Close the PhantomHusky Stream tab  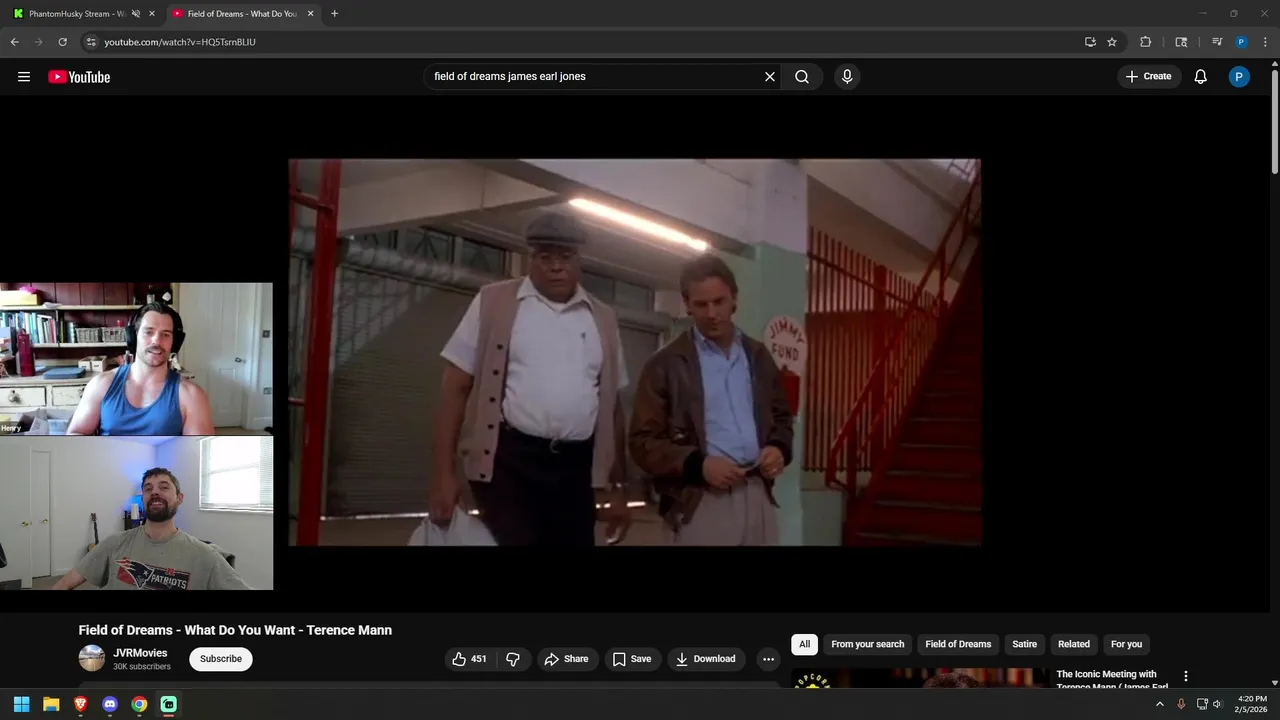click(152, 14)
